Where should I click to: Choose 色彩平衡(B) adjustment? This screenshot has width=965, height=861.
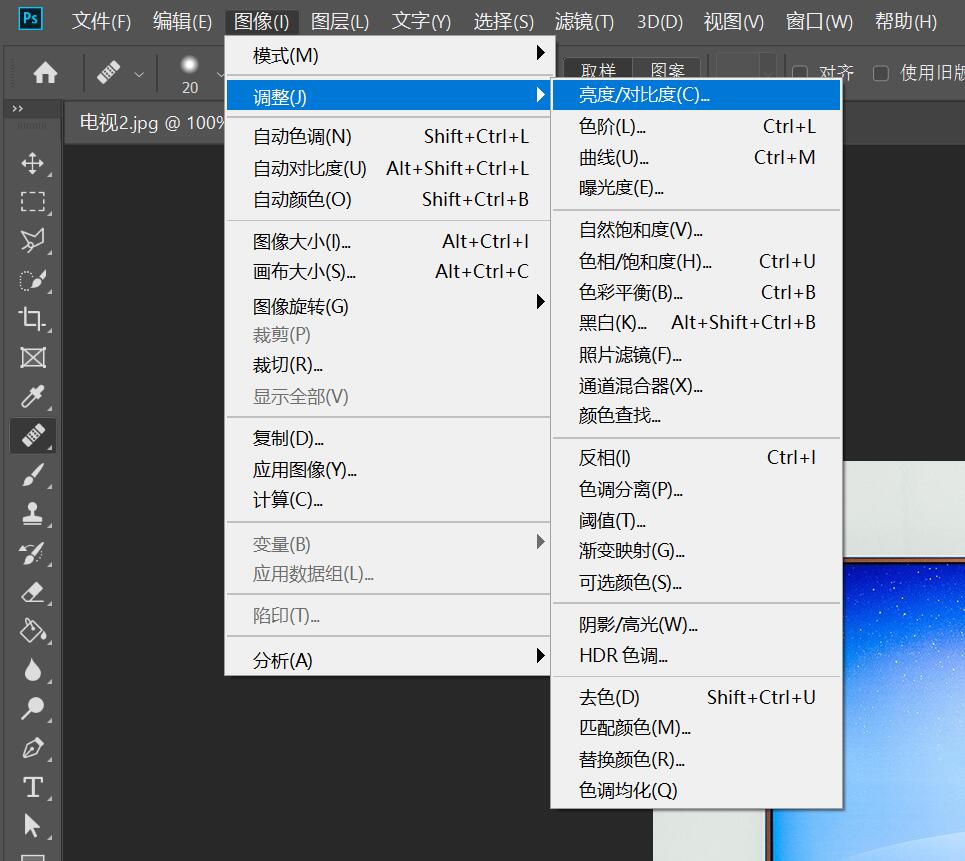tap(696, 292)
